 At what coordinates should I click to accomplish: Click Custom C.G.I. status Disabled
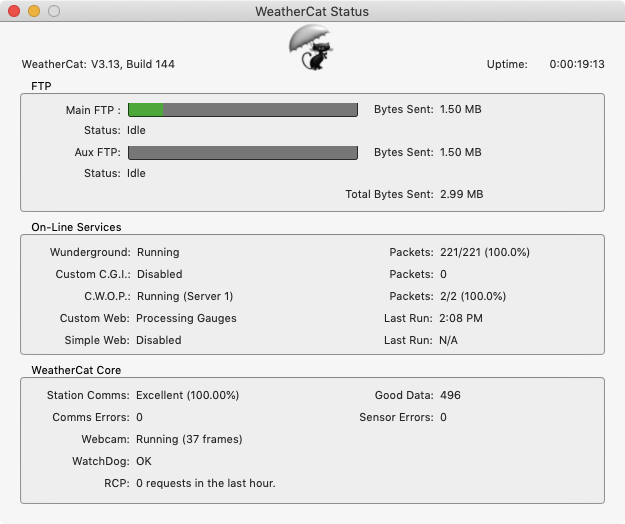point(159,274)
